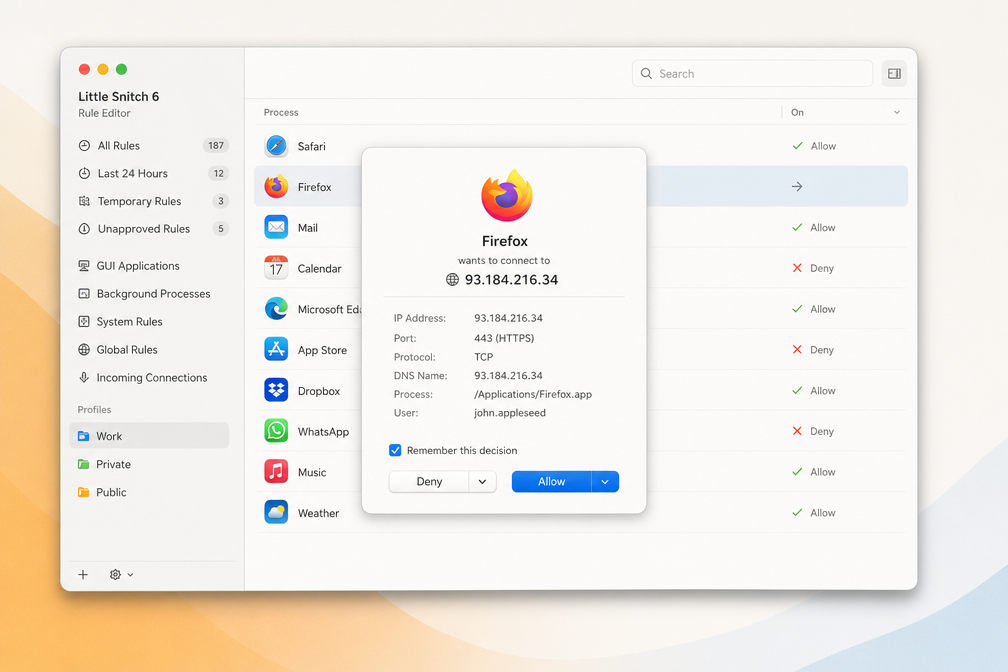Click the Dropbox icon

(276, 390)
